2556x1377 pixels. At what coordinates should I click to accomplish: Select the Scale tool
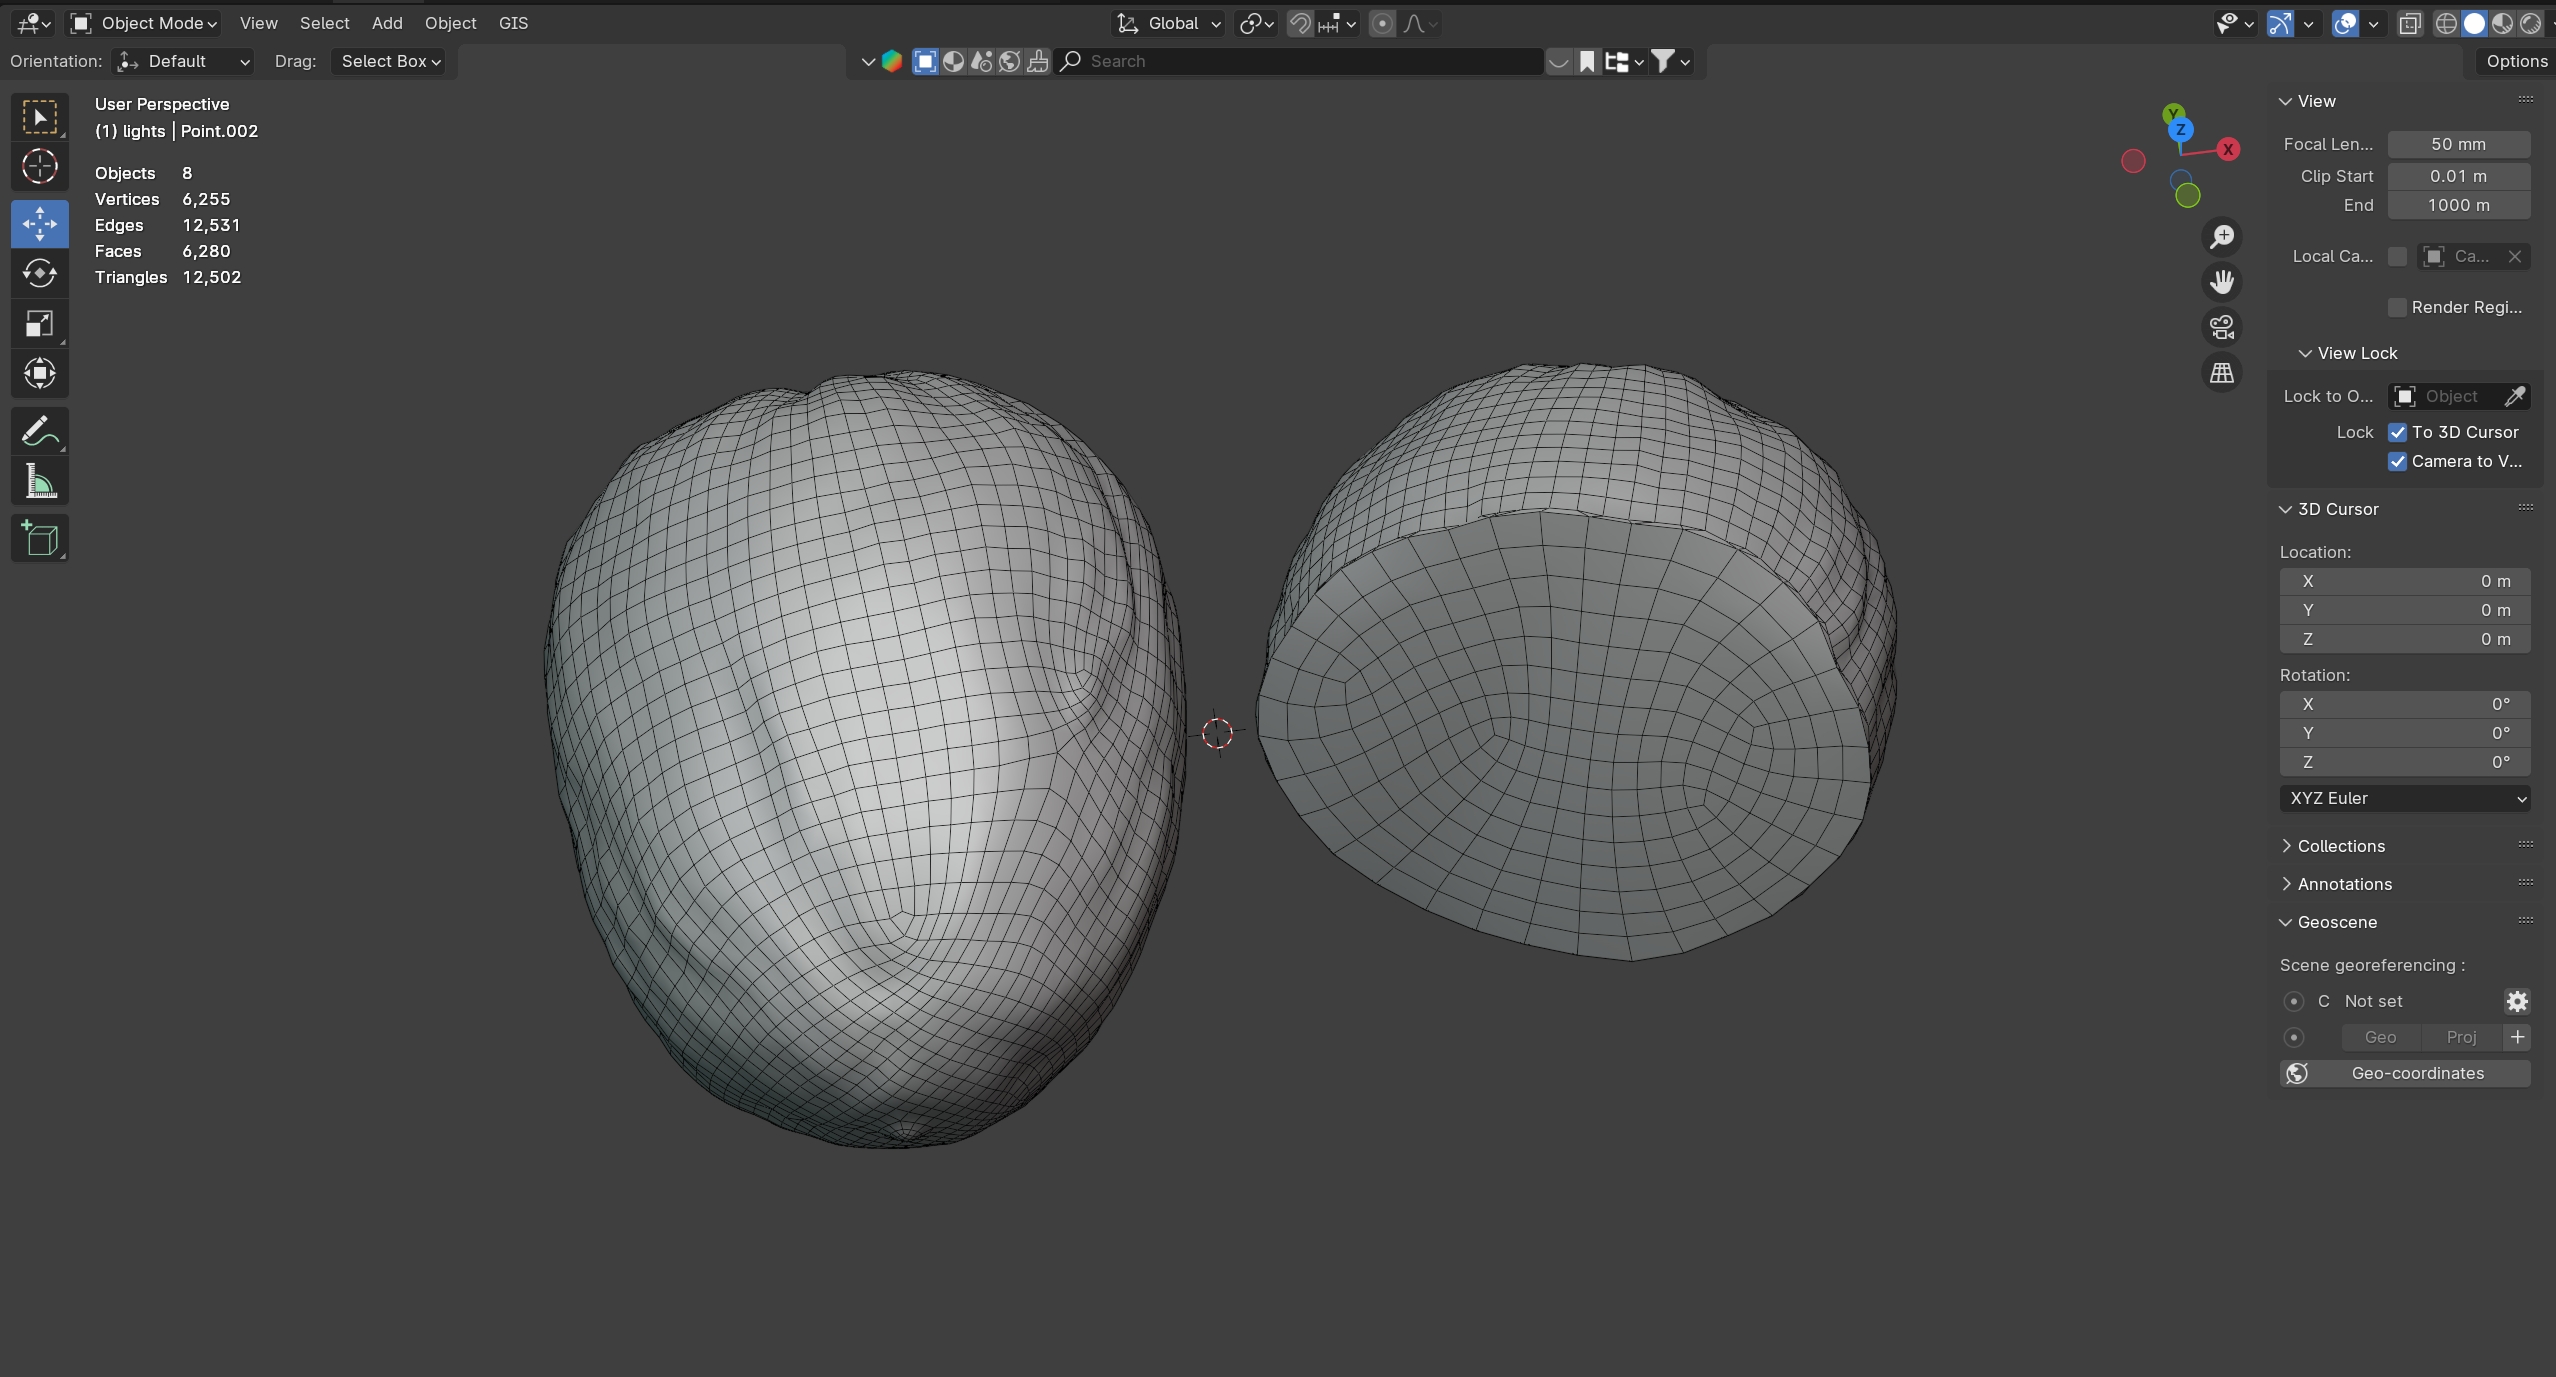click(39, 323)
